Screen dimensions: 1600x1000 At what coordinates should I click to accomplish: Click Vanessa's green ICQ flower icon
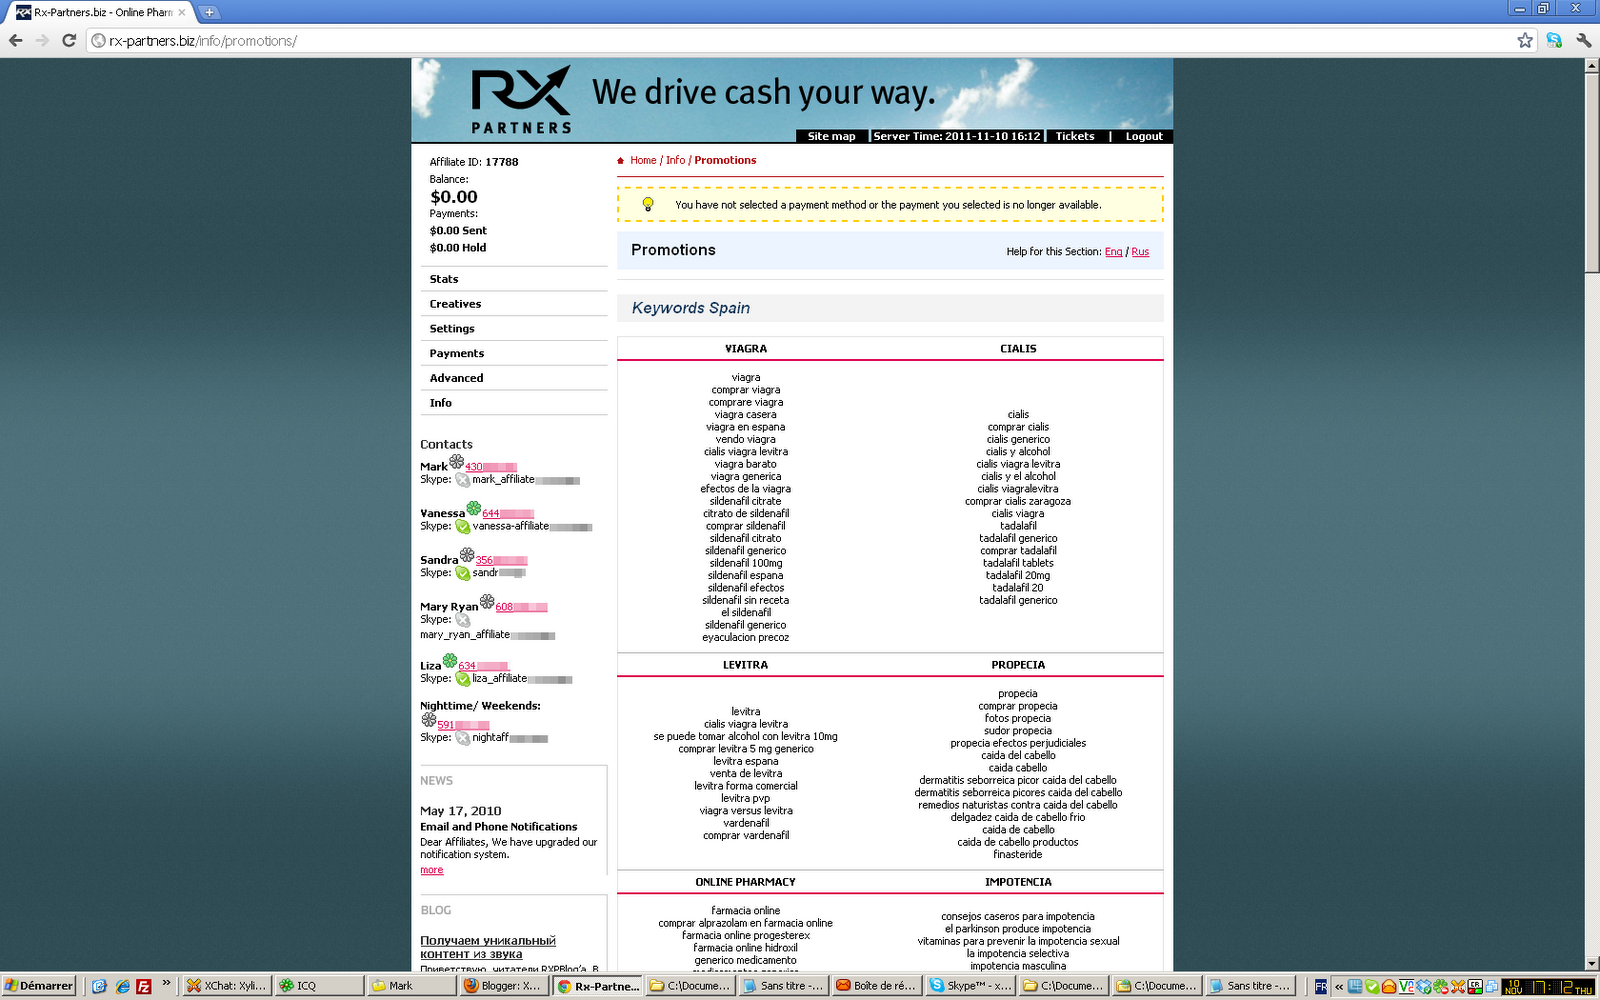pyautogui.click(x=474, y=508)
